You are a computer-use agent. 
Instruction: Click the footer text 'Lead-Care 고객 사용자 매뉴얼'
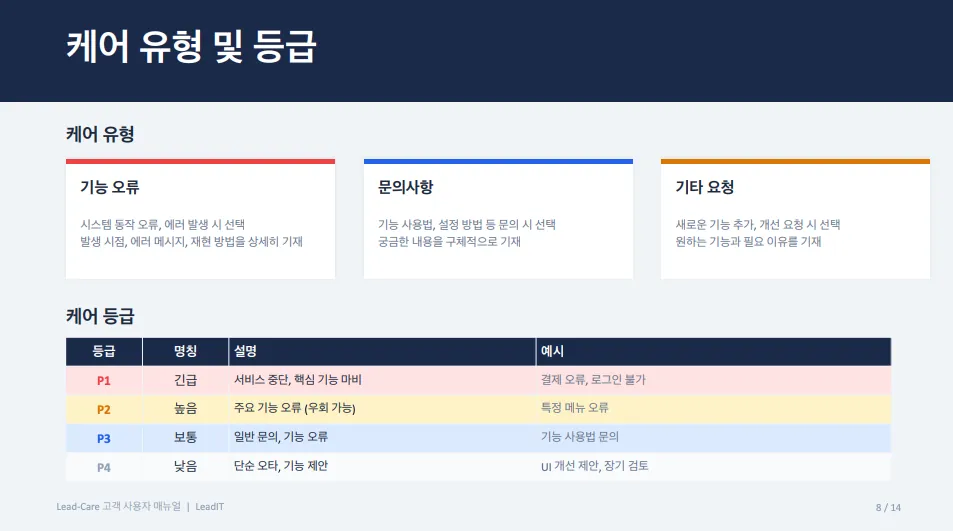[x=119, y=506]
